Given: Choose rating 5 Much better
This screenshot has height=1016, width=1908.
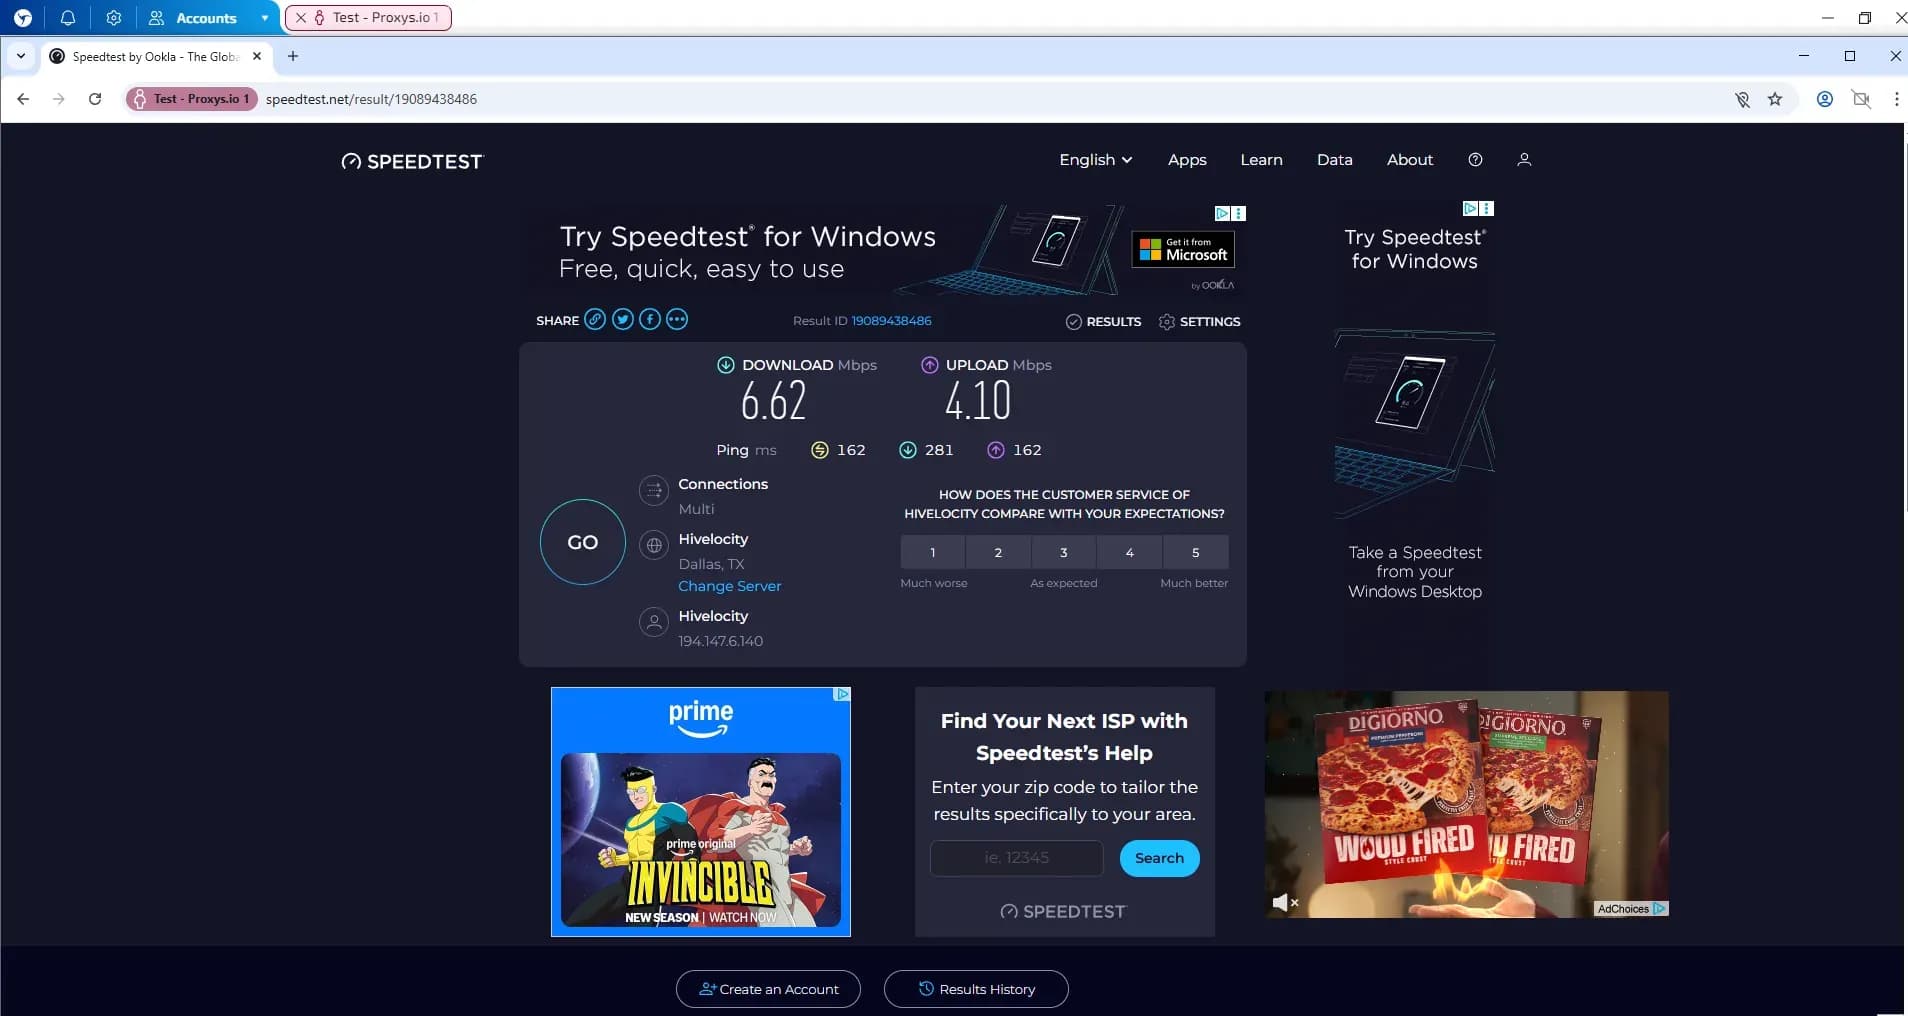Looking at the screenshot, I should [1195, 552].
